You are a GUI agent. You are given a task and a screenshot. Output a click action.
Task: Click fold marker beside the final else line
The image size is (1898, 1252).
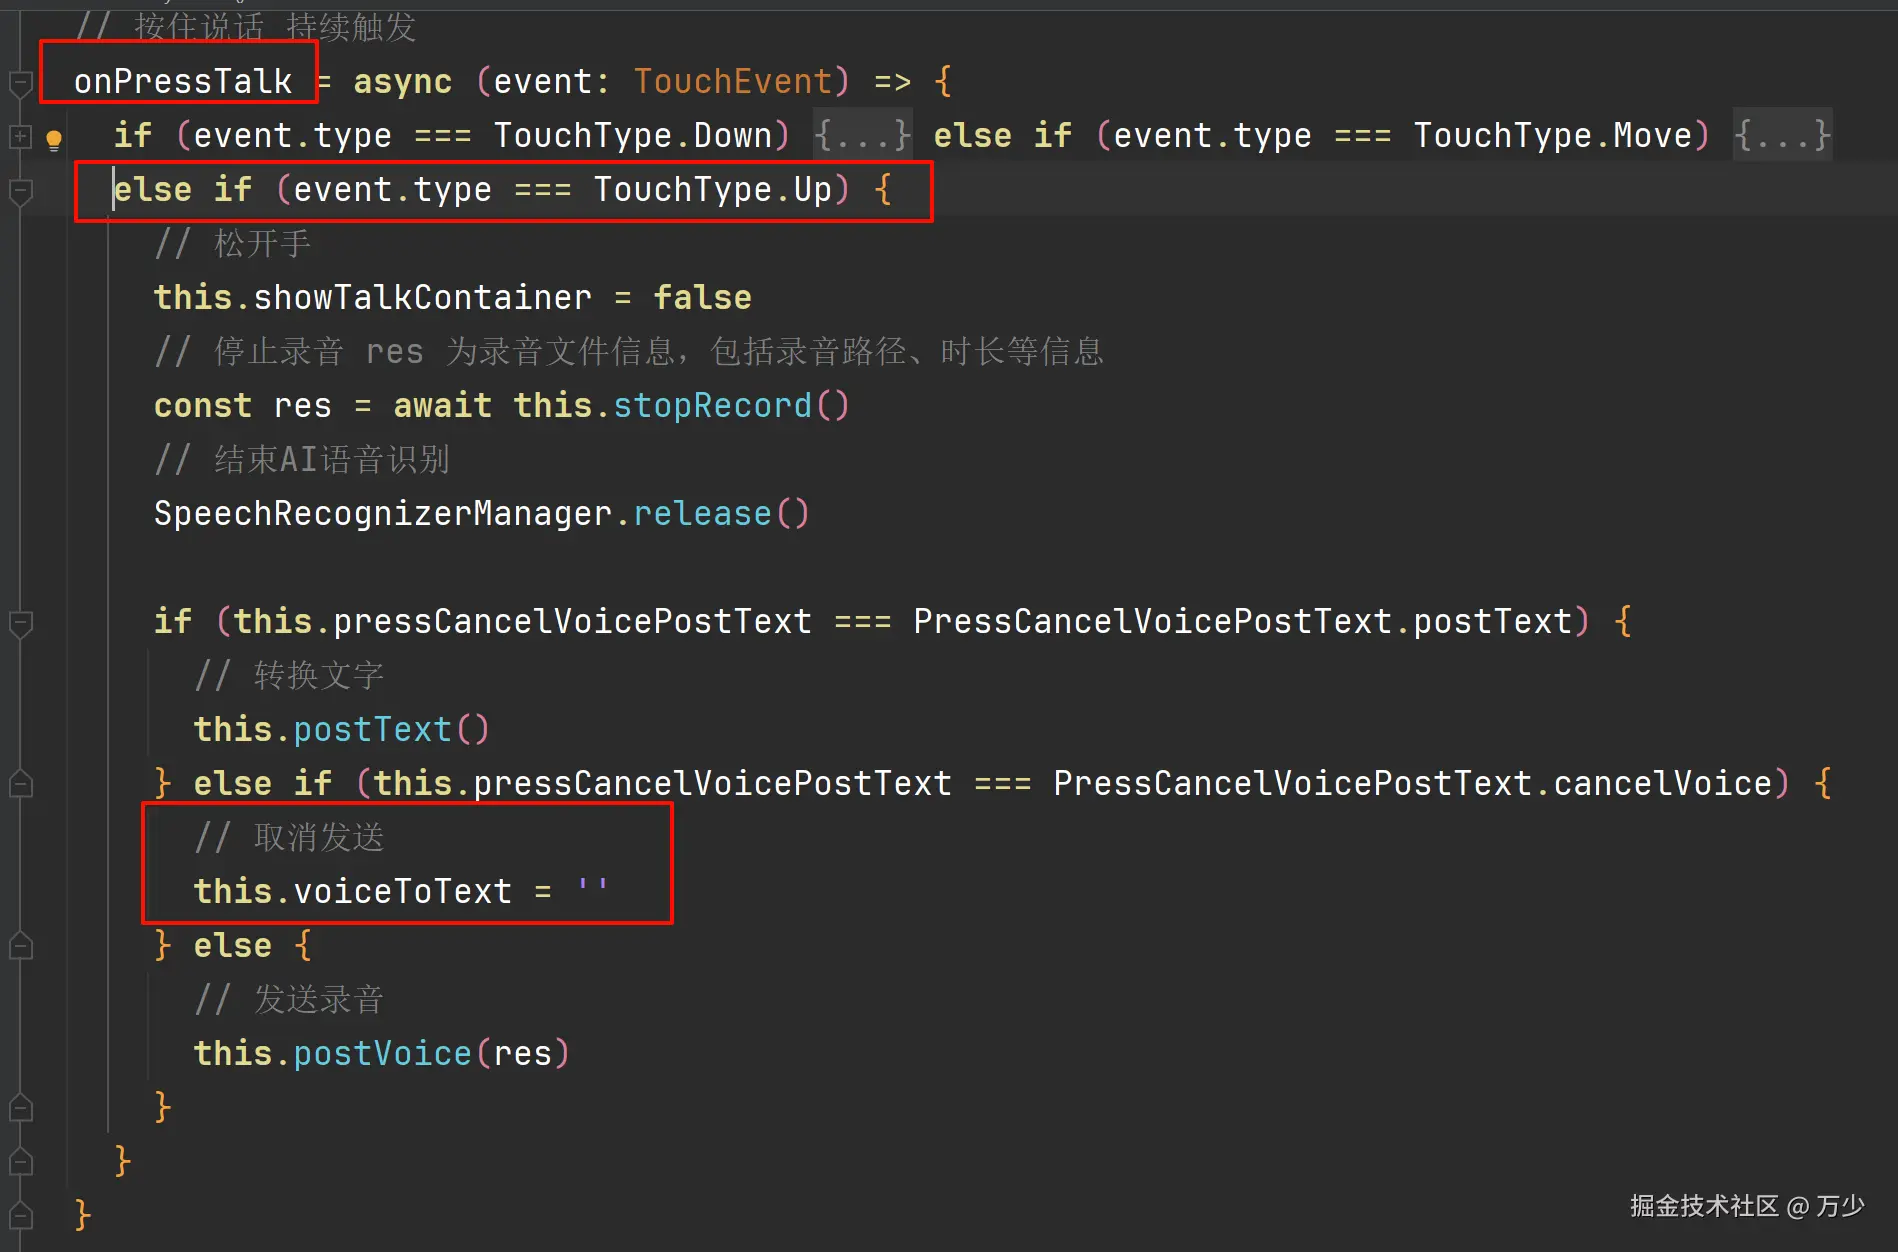20,947
